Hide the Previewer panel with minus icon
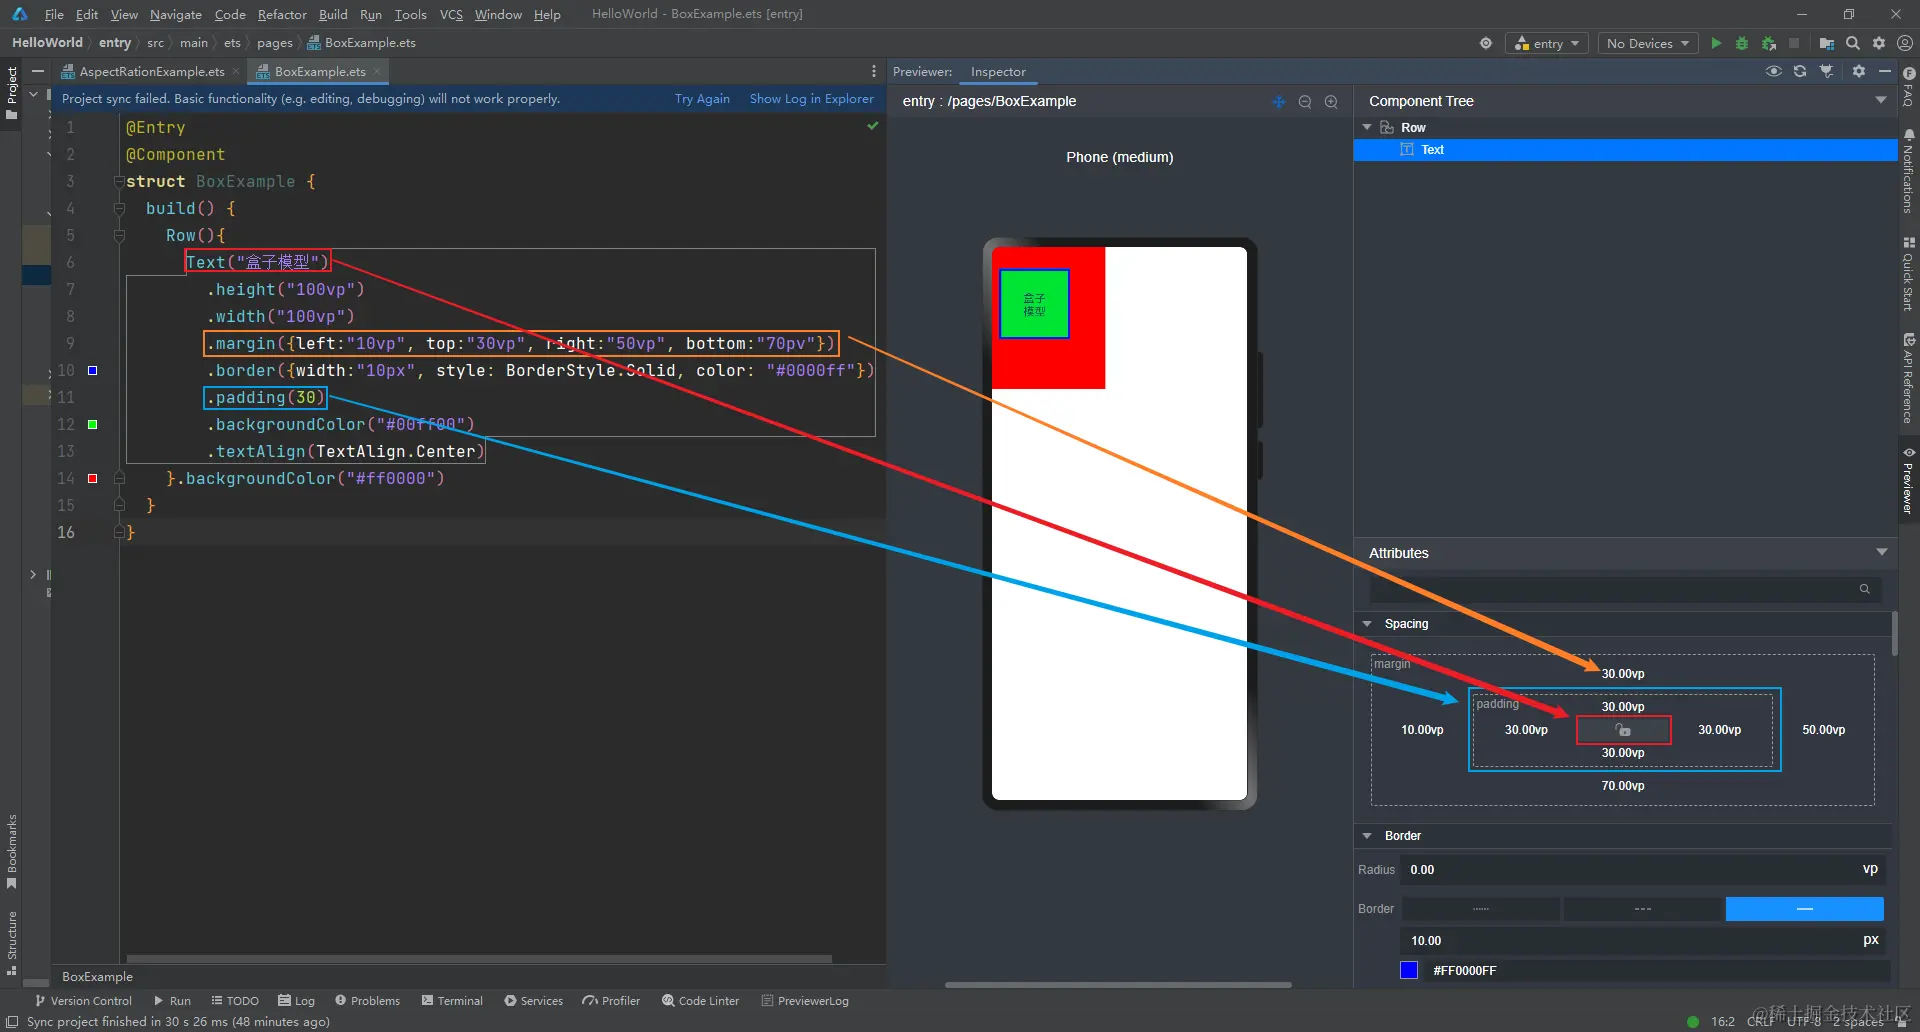 (x=1885, y=71)
